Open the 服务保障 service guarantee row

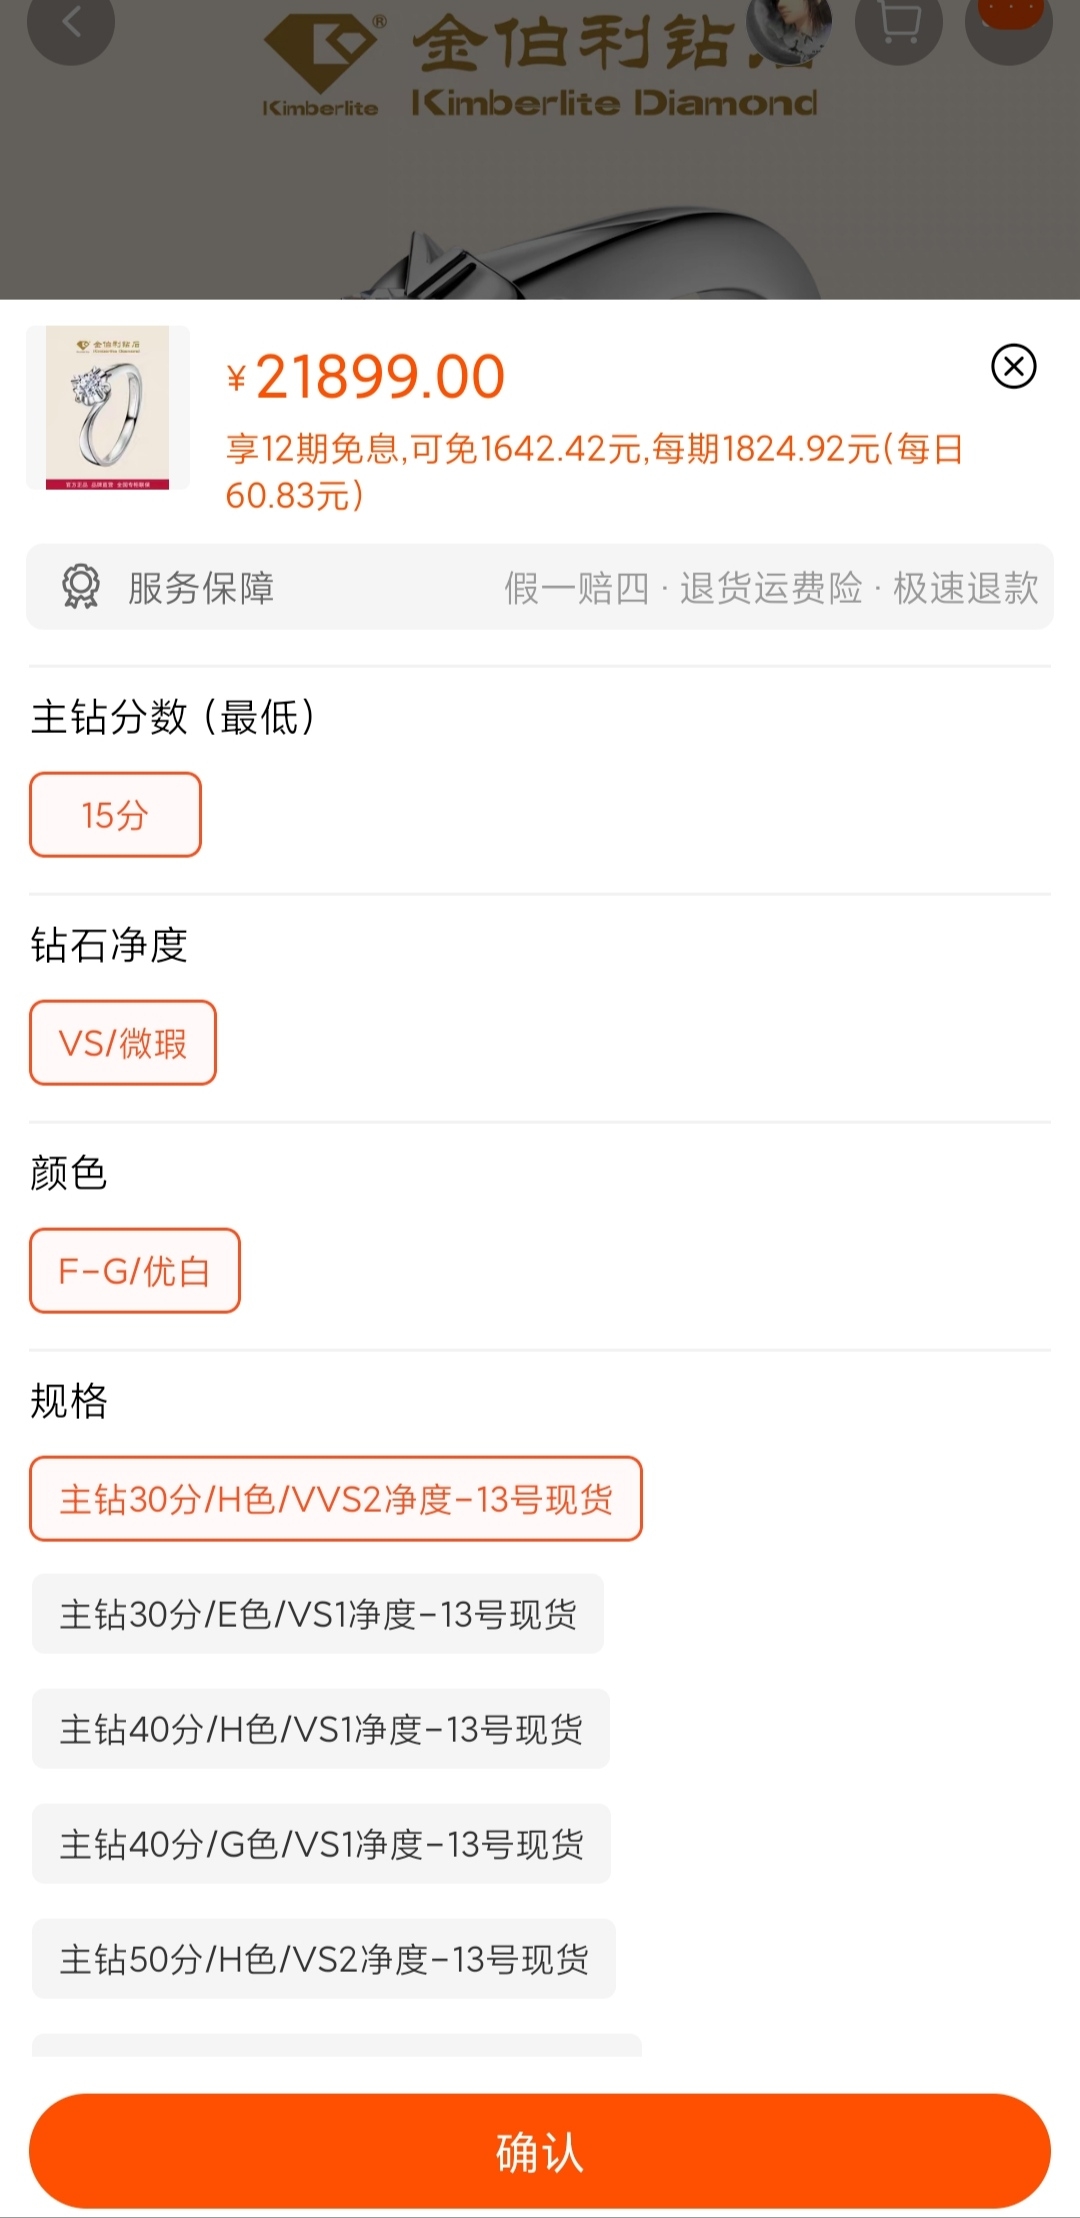(540, 587)
